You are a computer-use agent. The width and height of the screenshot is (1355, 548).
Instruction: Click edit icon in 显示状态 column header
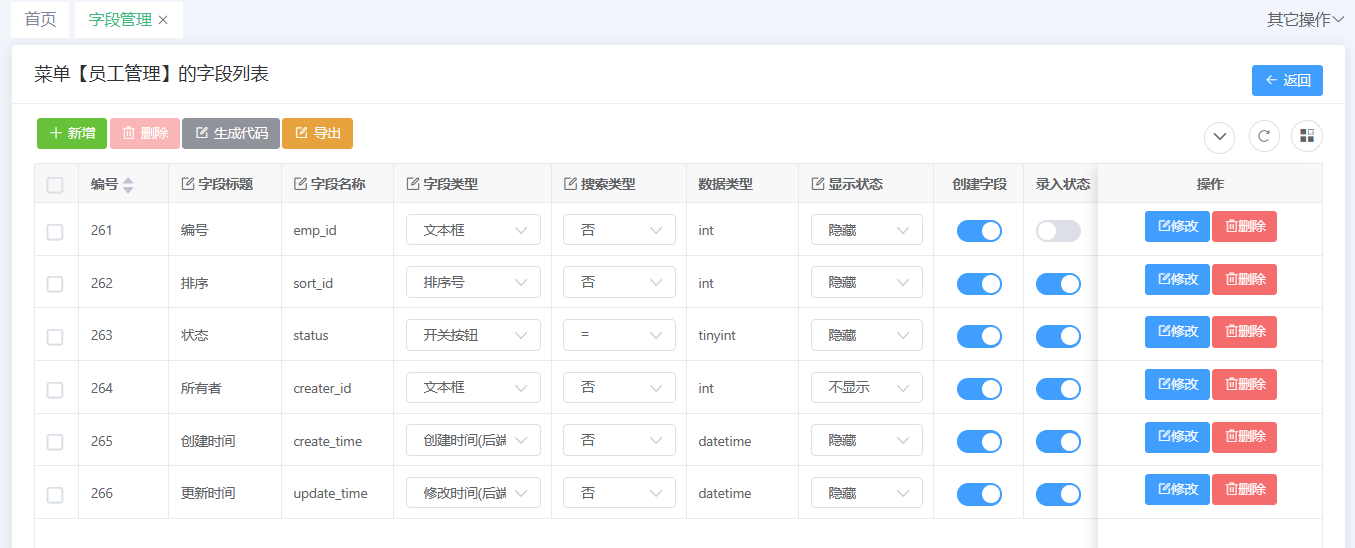tap(817, 184)
